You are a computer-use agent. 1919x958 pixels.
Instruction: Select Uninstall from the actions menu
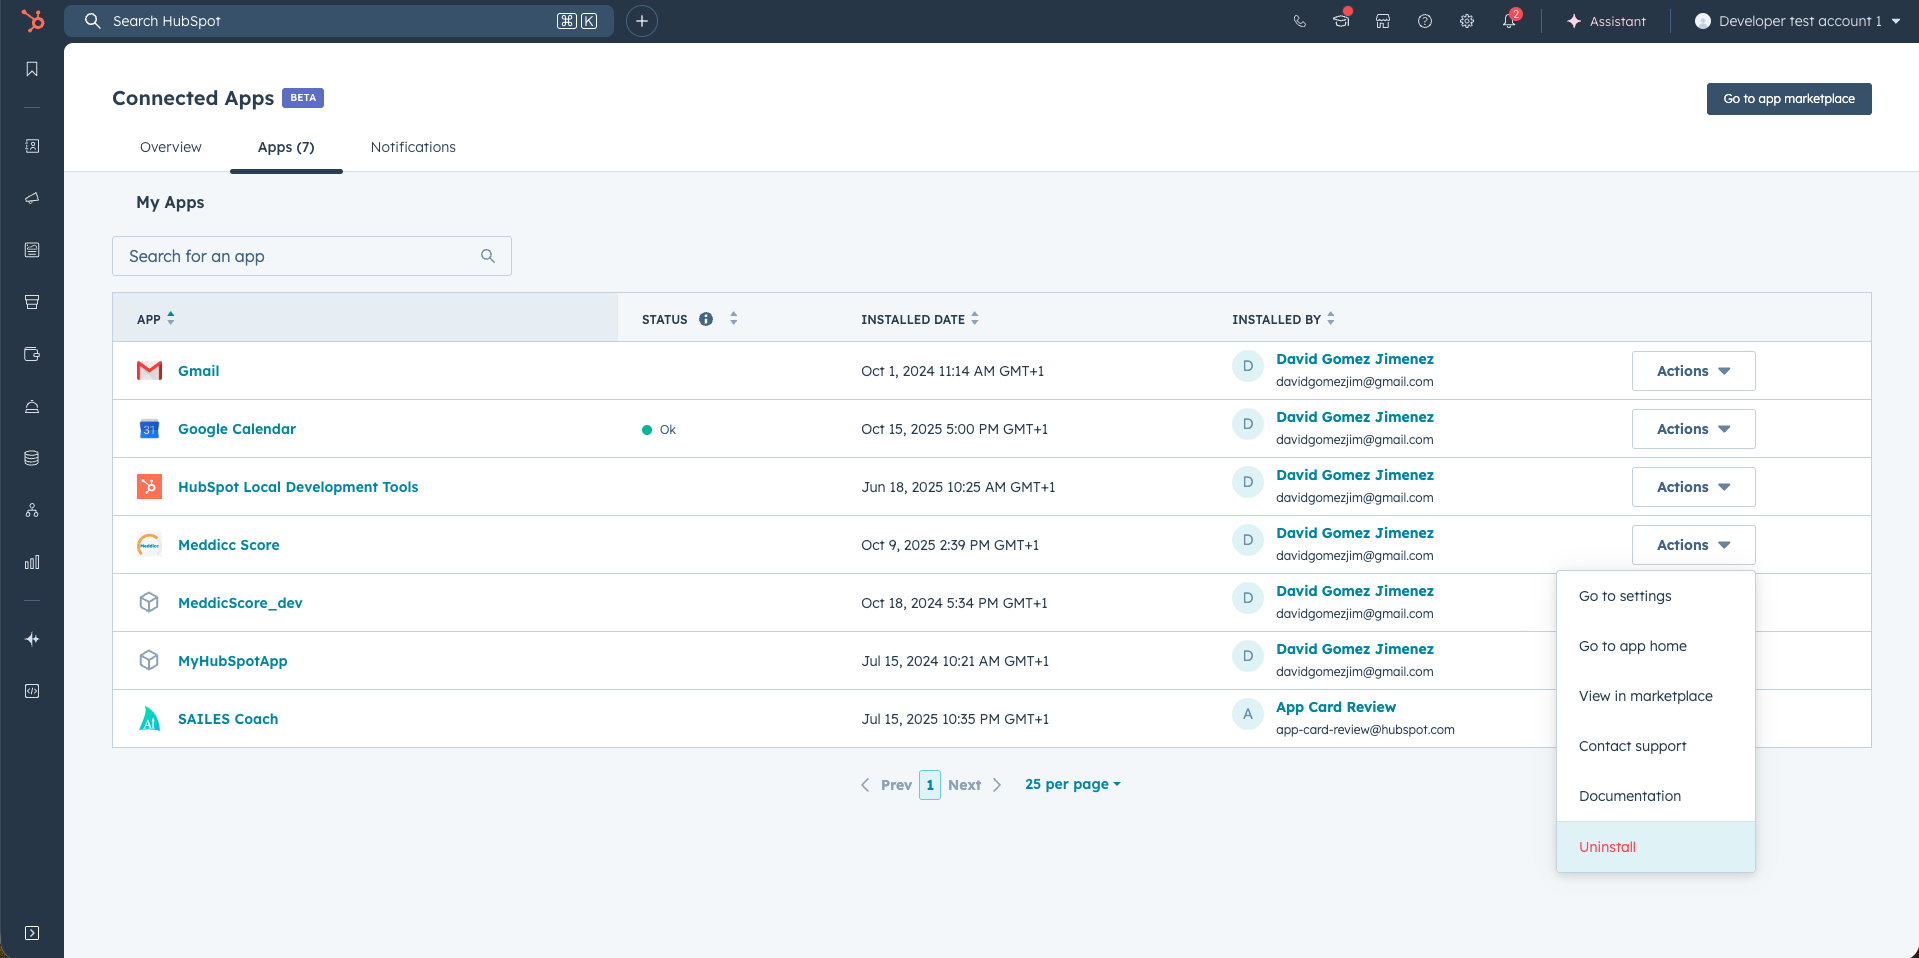(1607, 847)
